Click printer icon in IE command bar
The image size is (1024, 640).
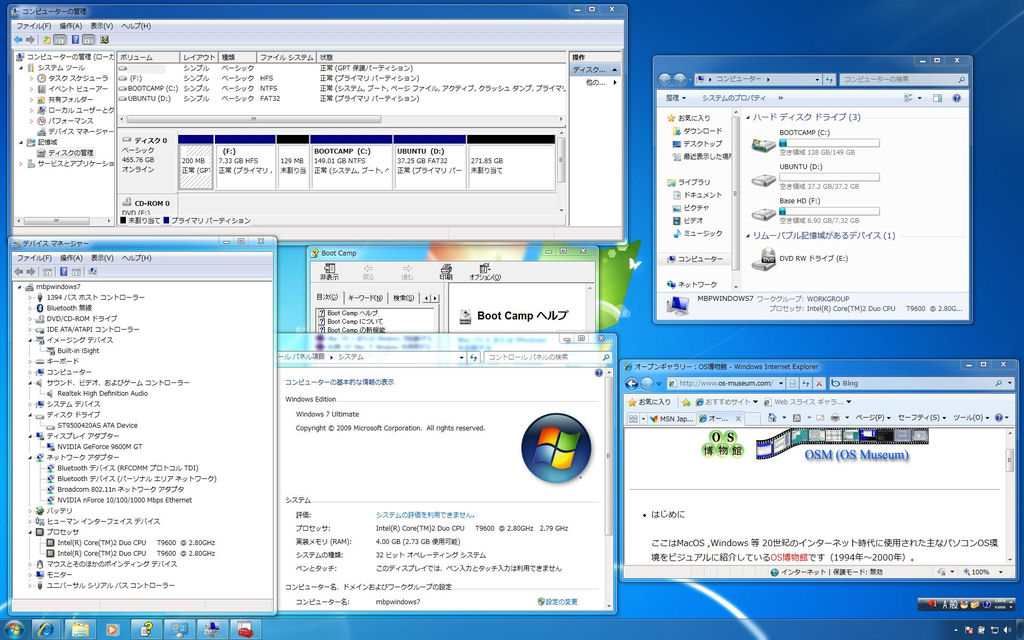[835, 417]
